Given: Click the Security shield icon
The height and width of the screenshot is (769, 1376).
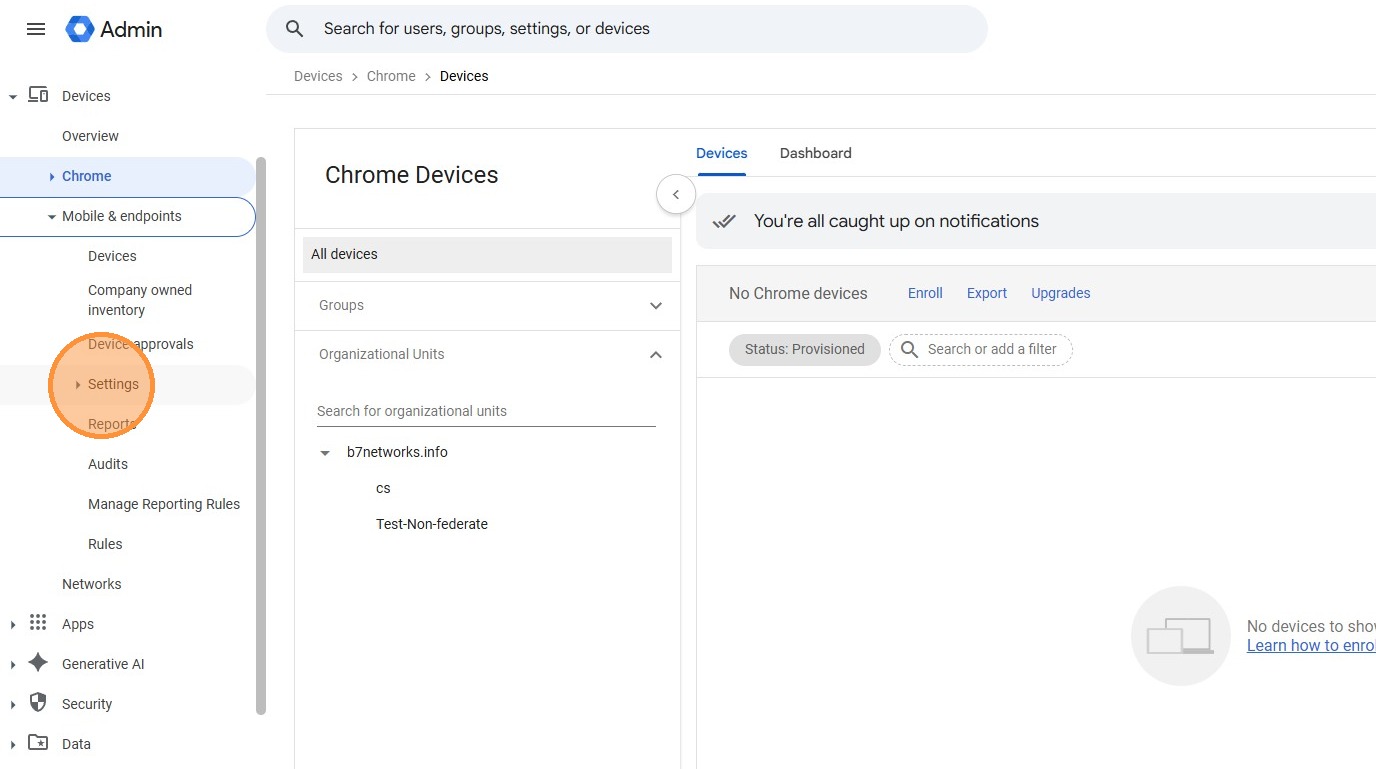Looking at the screenshot, I should [38, 703].
